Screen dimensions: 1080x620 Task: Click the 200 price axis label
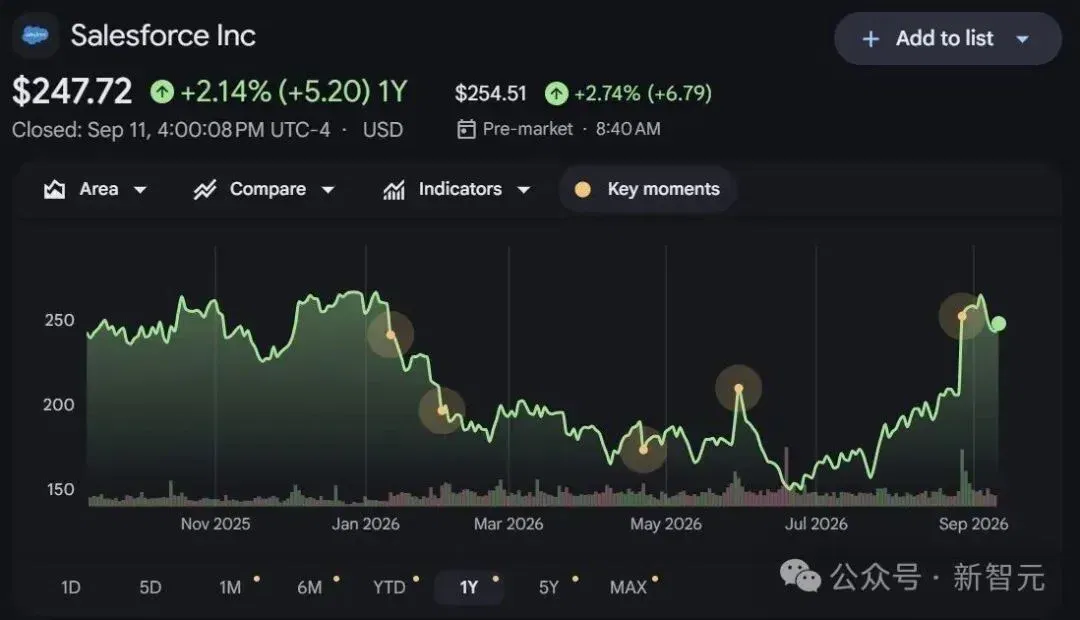[x=59, y=404]
